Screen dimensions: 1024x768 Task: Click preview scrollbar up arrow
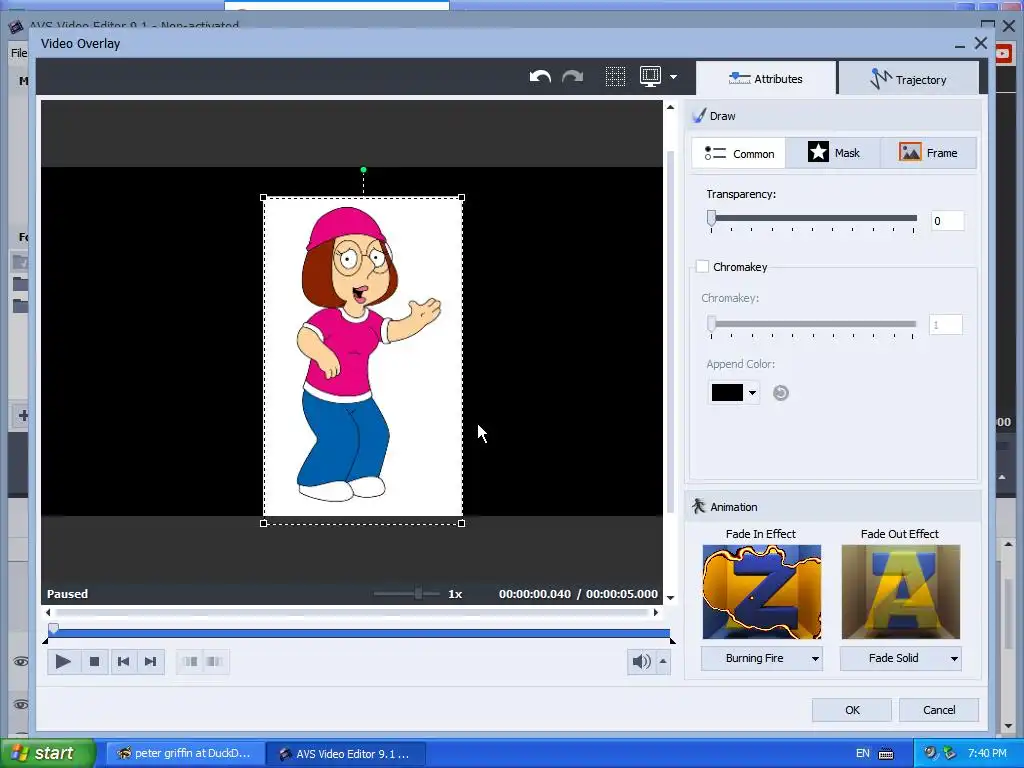[670, 106]
